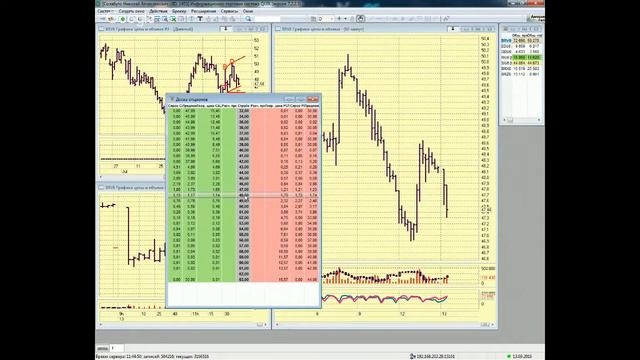This screenshot has height=360, width=640.
Task: Click the magnifier search icon in toolbar
Action: (248, 19)
